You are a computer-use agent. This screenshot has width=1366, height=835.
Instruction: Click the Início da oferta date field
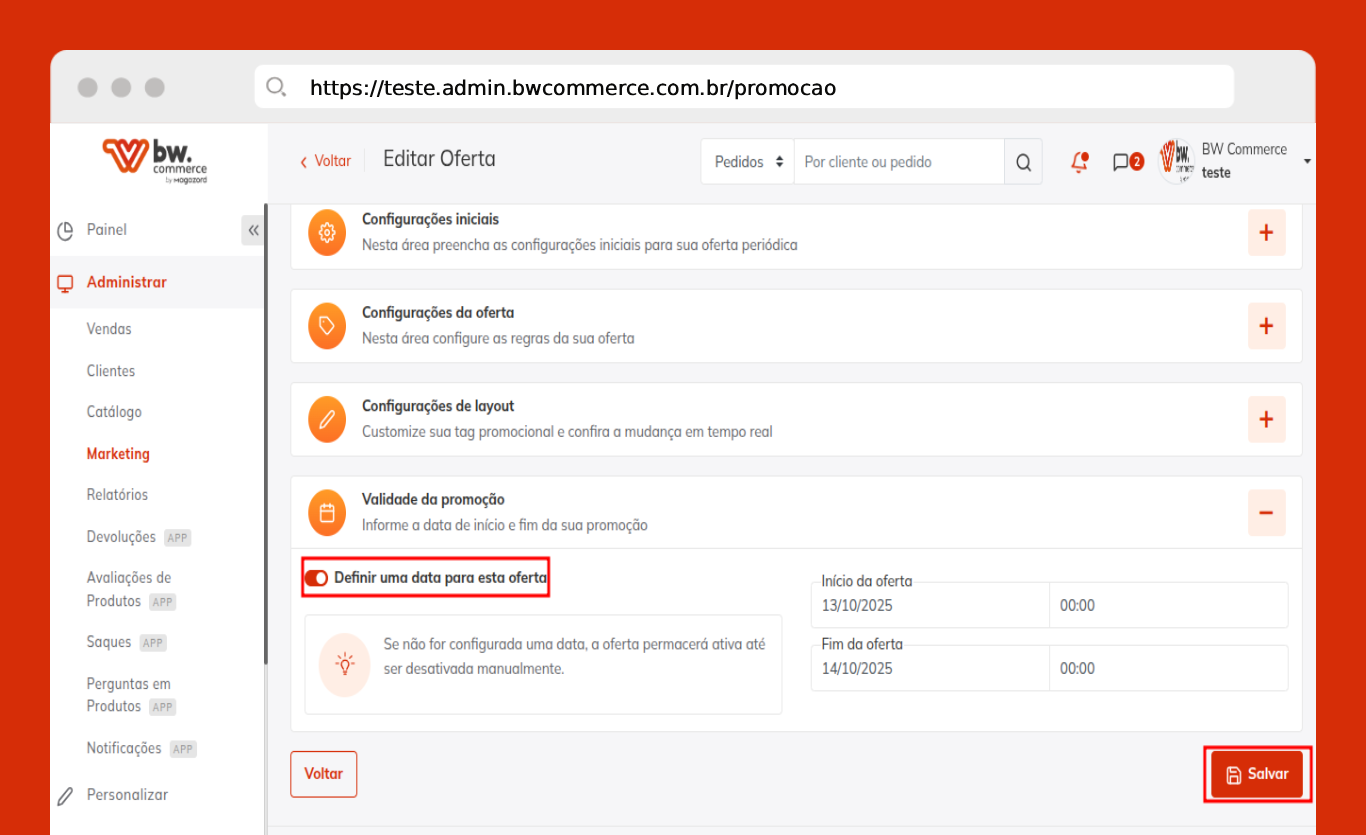[x=930, y=606]
